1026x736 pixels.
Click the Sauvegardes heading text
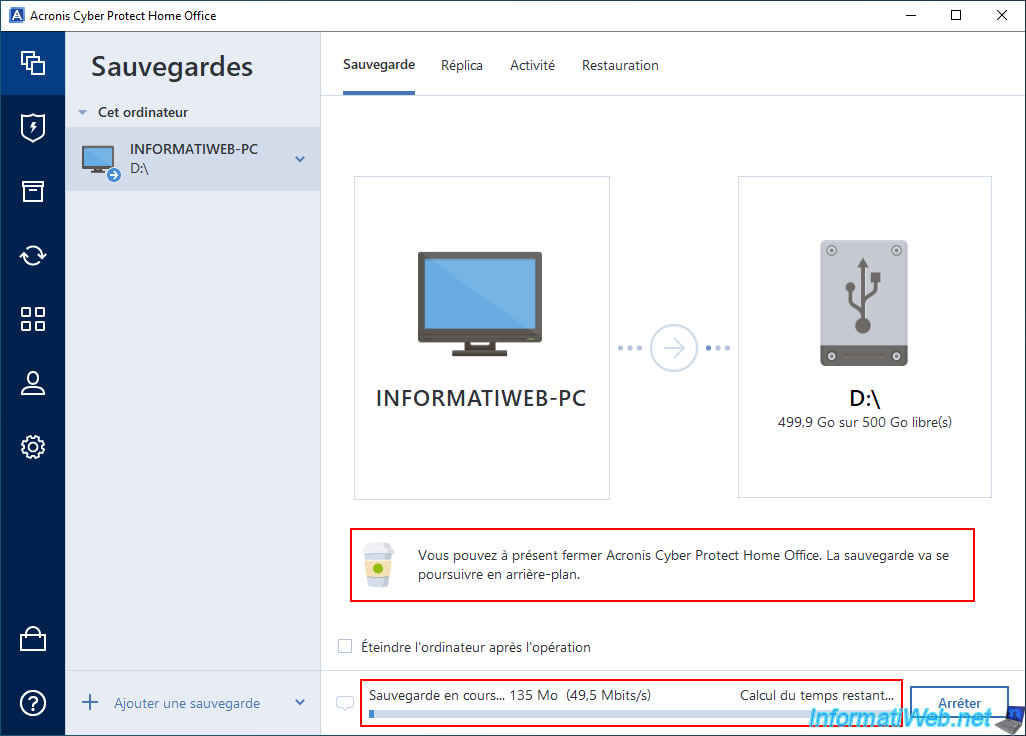tap(172, 67)
